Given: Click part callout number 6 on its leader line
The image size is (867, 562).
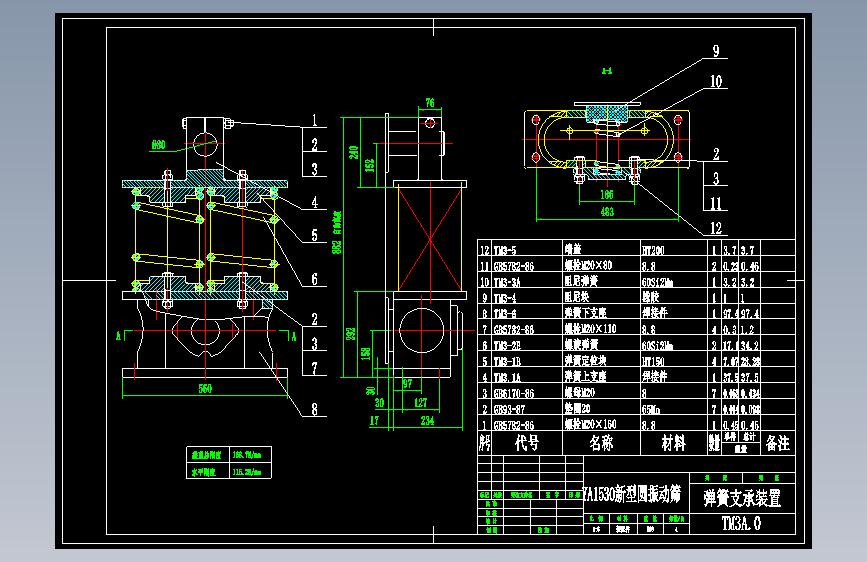Looking at the screenshot, I should (315, 279).
